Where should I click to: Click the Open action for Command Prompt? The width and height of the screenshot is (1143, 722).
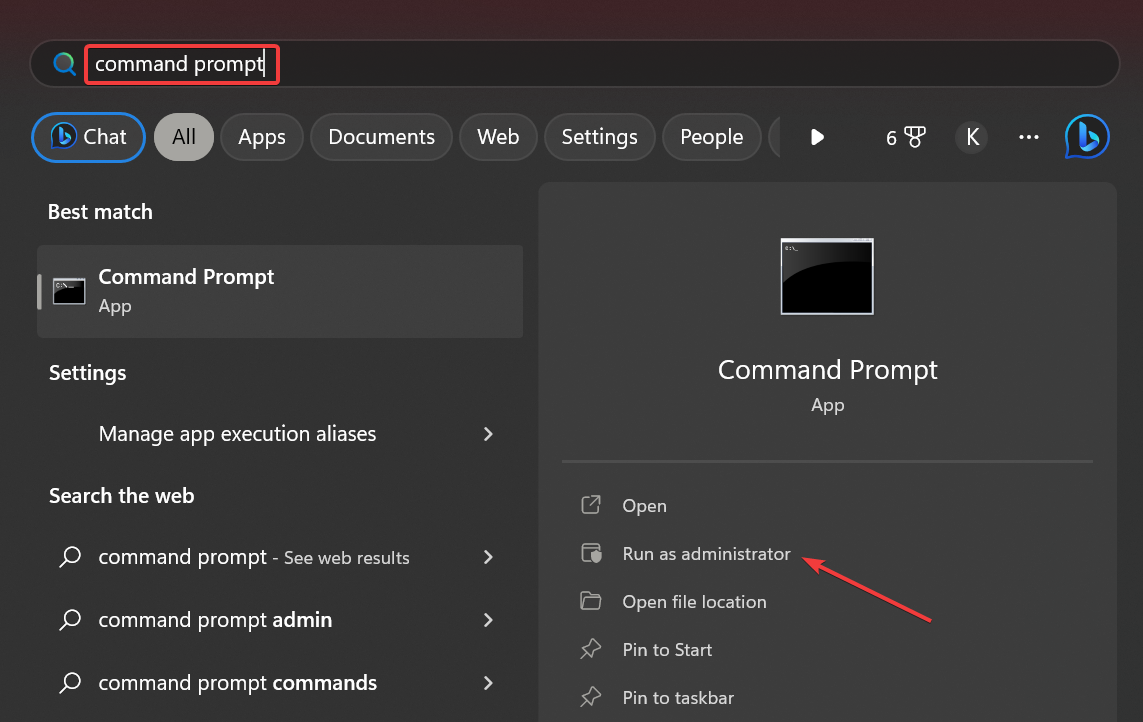click(x=645, y=505)
